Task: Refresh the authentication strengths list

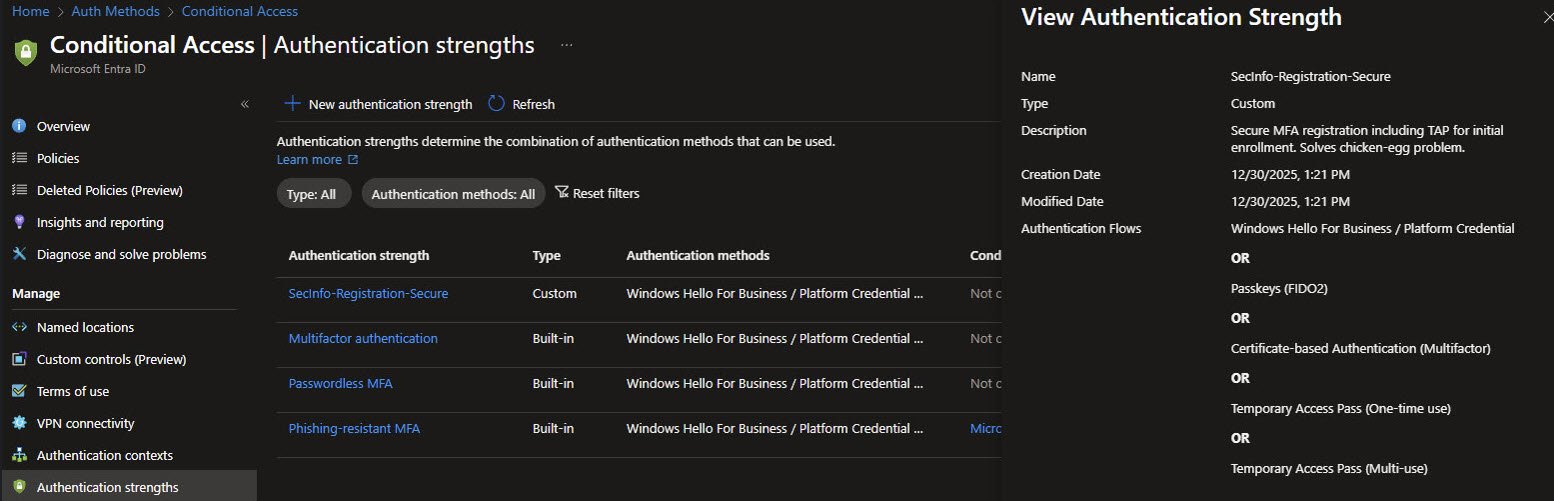Action: tap(521, 104)
